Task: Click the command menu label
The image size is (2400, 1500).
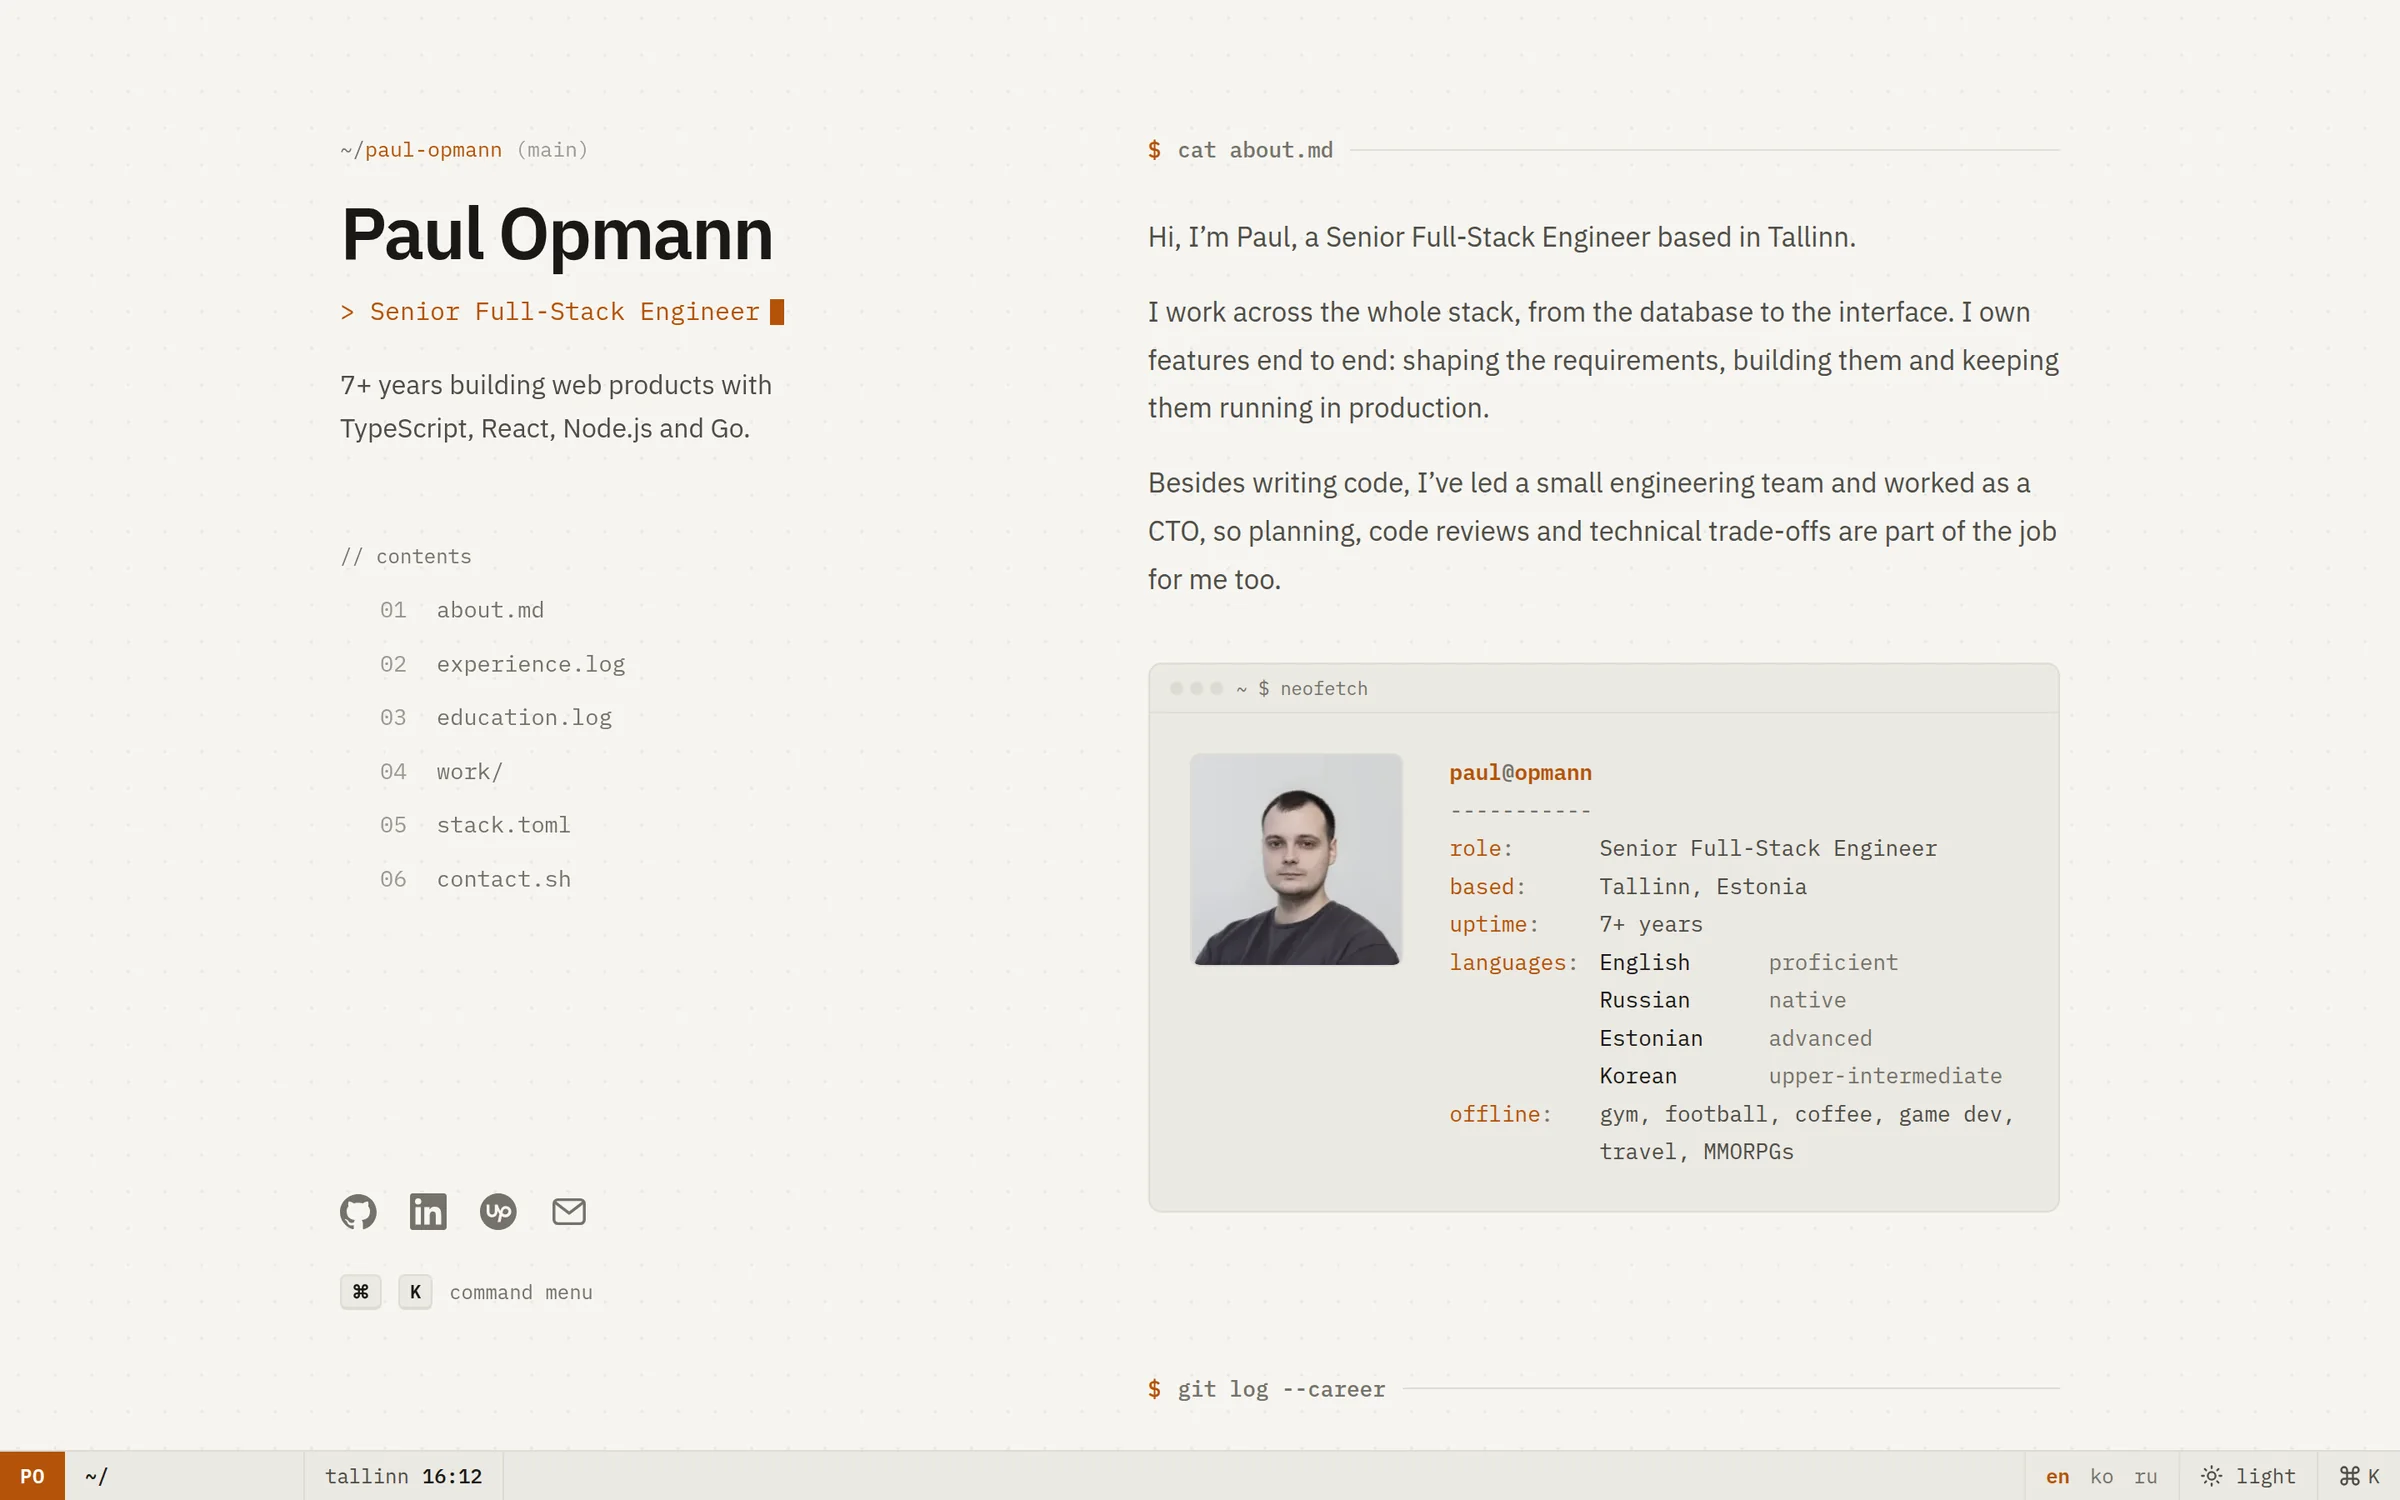Action: [x=521, y=1292]
